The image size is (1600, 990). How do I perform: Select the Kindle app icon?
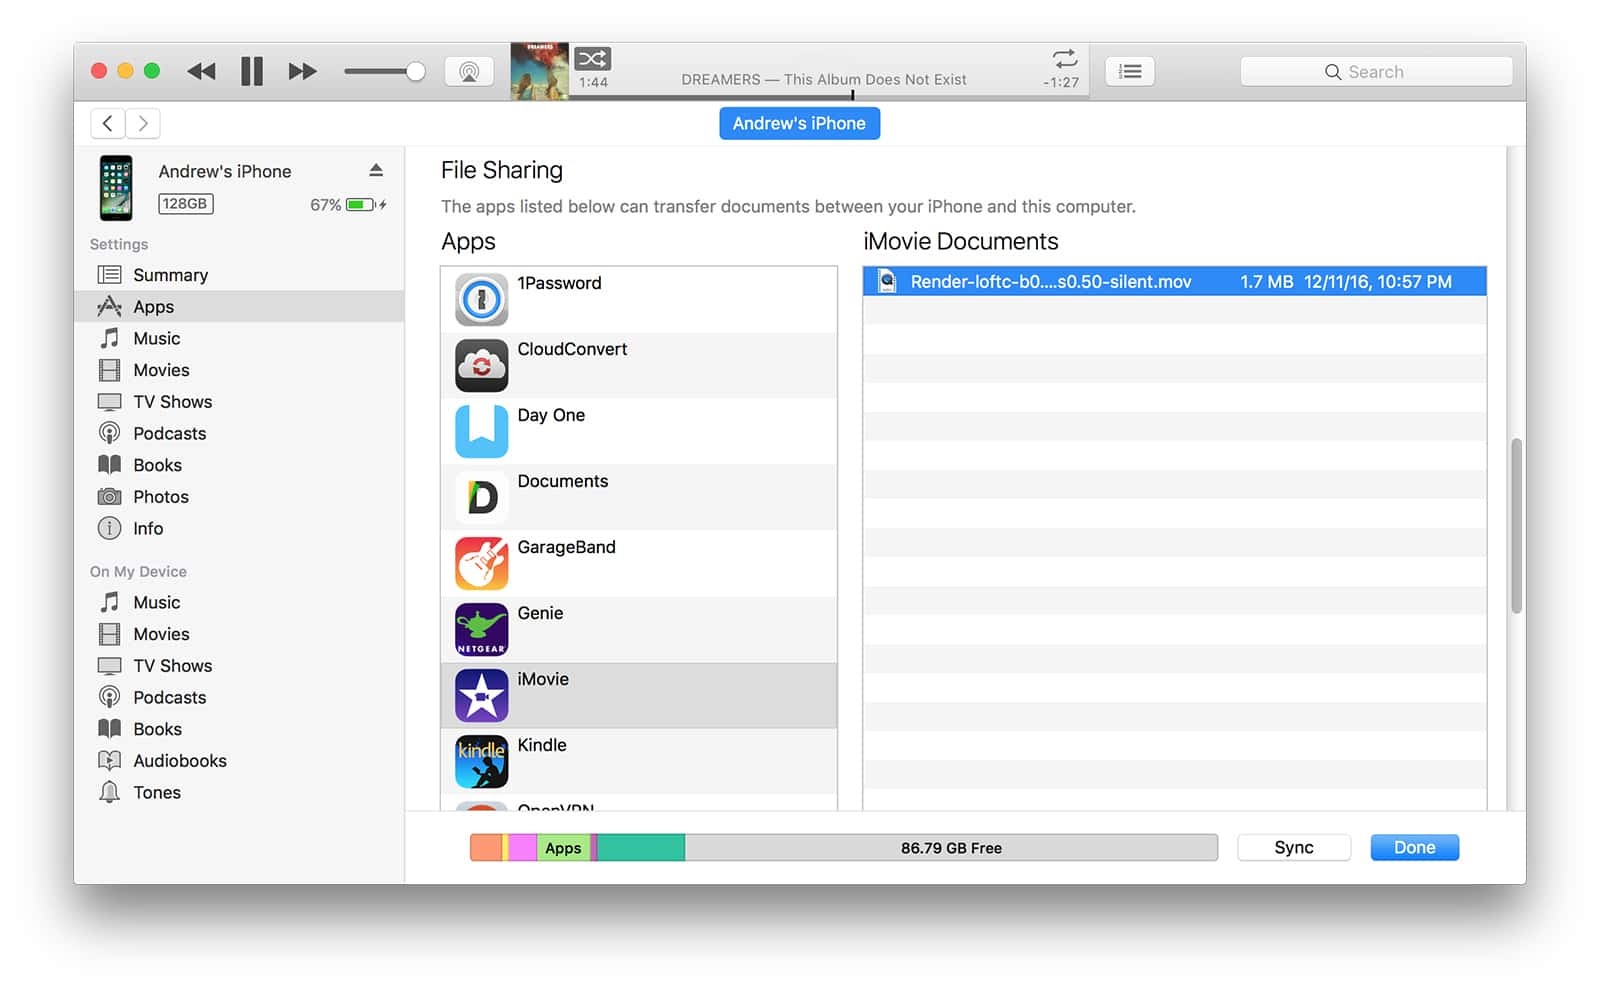(x=481, y=761)
